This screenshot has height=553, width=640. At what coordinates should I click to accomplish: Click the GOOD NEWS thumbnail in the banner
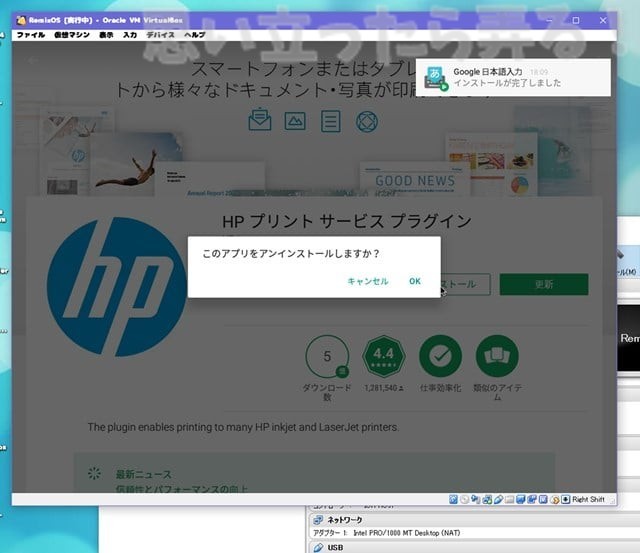[415, 180]
